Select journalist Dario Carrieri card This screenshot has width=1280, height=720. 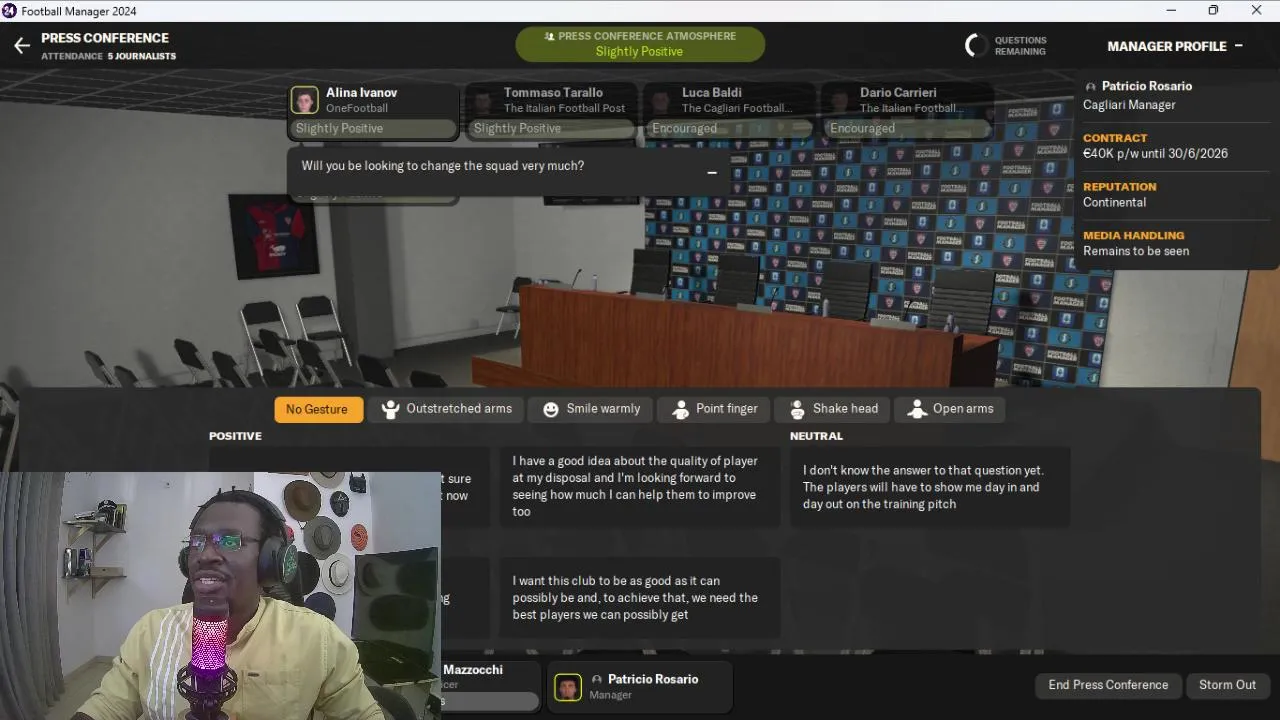point(906,112)
